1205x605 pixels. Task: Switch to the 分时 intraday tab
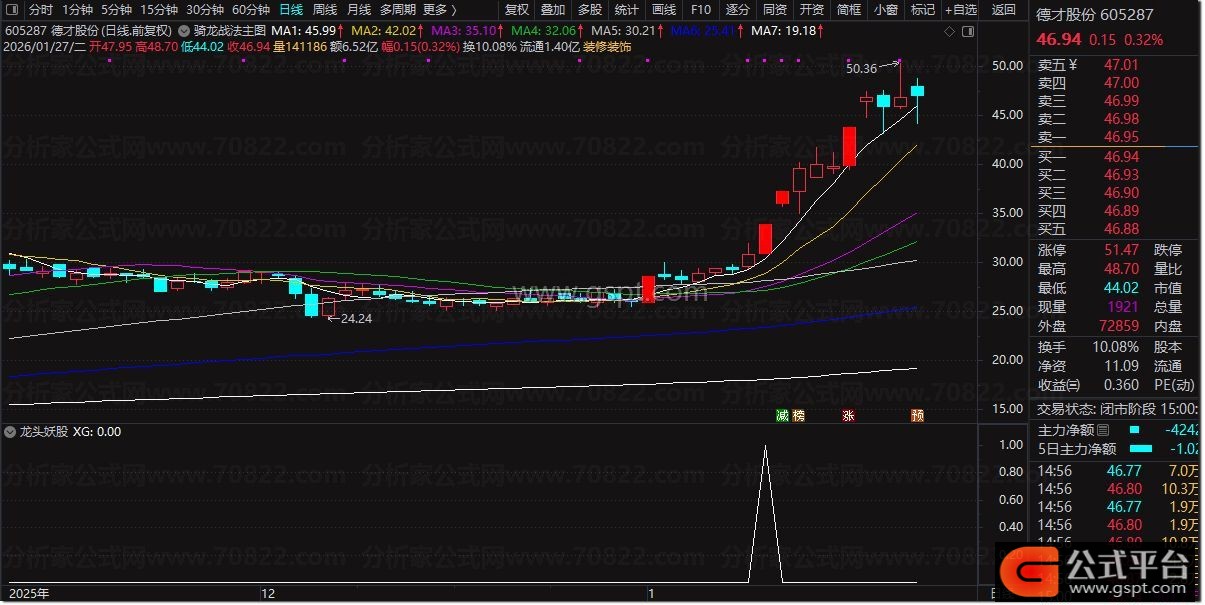pos(41,10)
